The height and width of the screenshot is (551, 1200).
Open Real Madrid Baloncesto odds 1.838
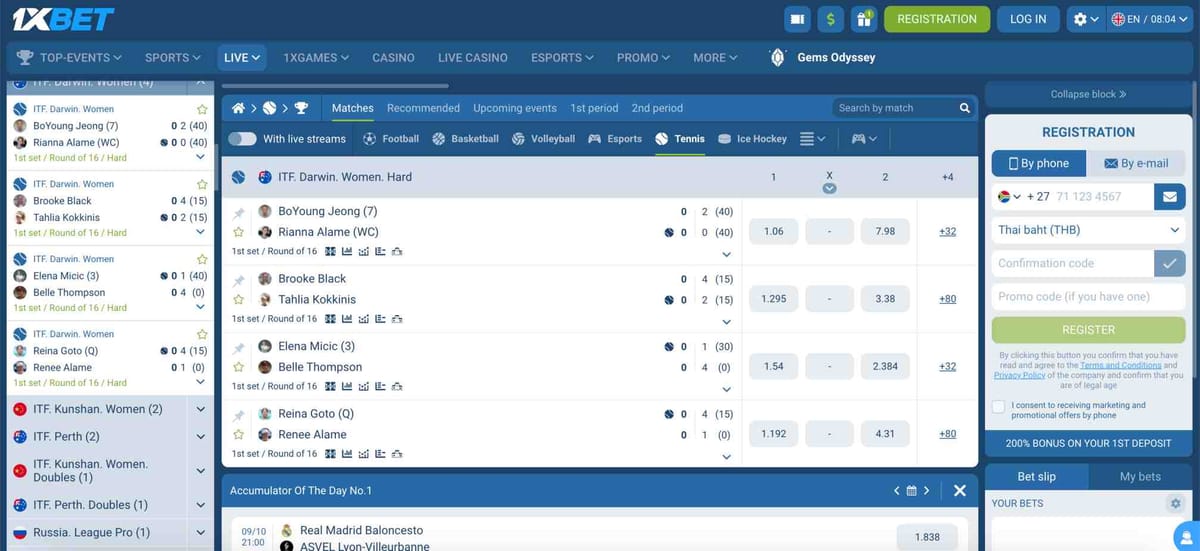coord(927,537)
